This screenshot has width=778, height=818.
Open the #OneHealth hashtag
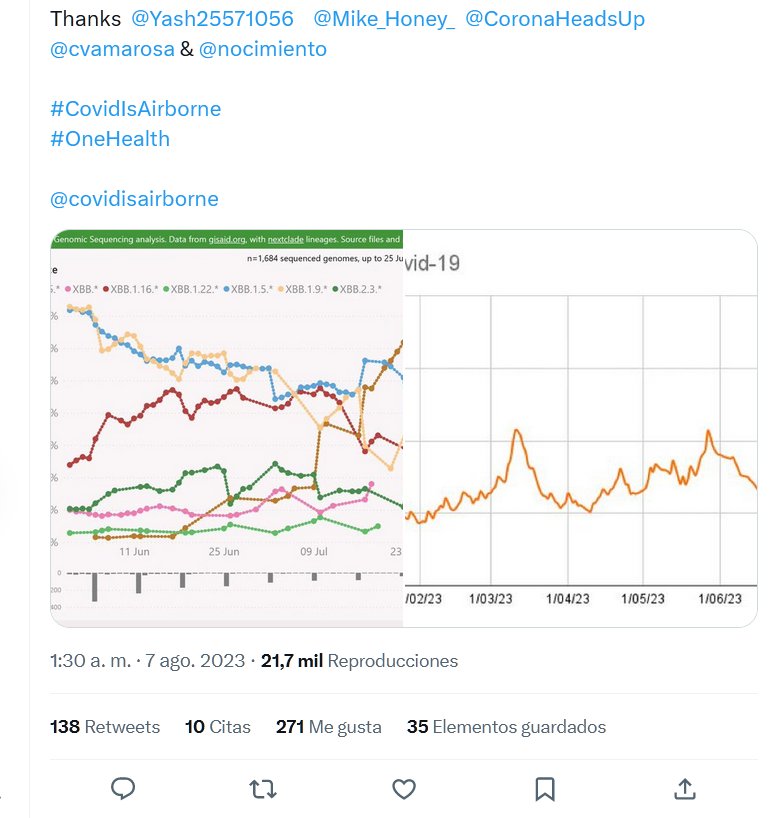point(110,139)
